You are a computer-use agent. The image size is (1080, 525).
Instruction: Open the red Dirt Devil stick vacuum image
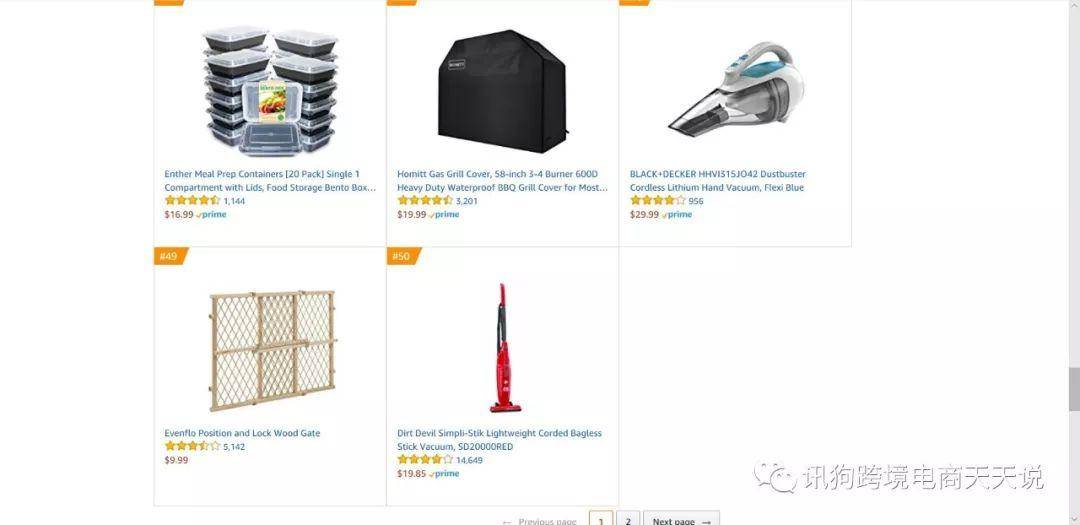pos(505,348)
